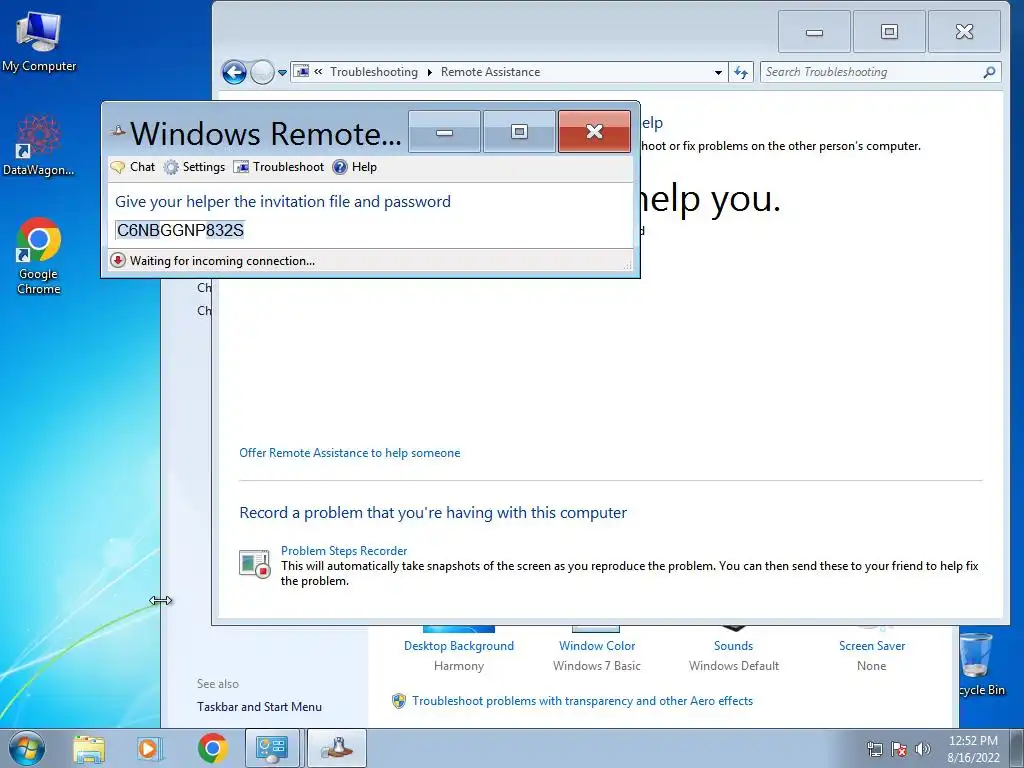Open Screen Saver settings

pyautogui.click(x=872, y=646)
